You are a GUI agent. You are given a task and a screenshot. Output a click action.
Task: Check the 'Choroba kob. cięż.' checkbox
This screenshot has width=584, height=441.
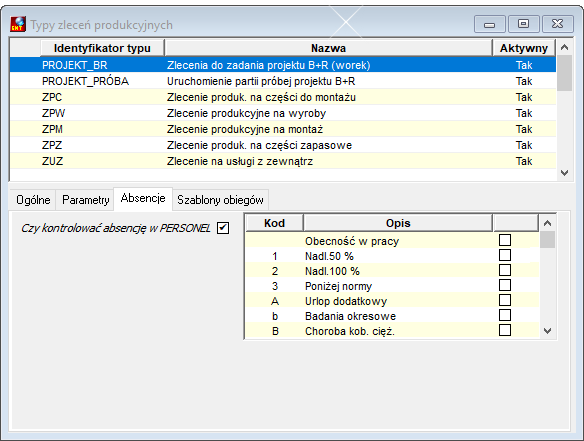[x=505, y=330]
